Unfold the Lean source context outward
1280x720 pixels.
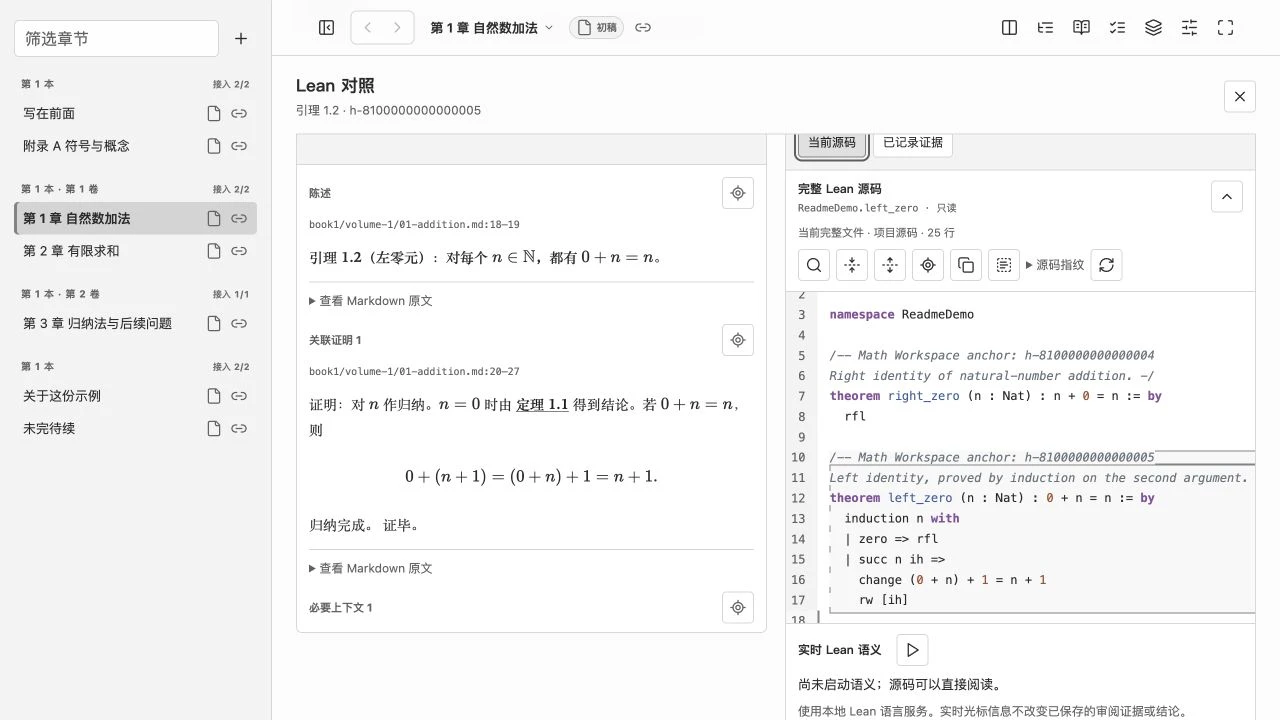coord(890,265)
